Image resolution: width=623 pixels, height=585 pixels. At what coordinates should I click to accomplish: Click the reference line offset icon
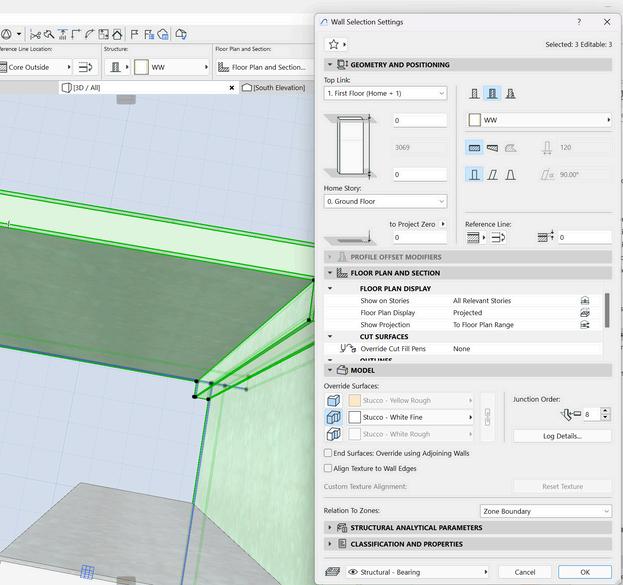[546, 236]
